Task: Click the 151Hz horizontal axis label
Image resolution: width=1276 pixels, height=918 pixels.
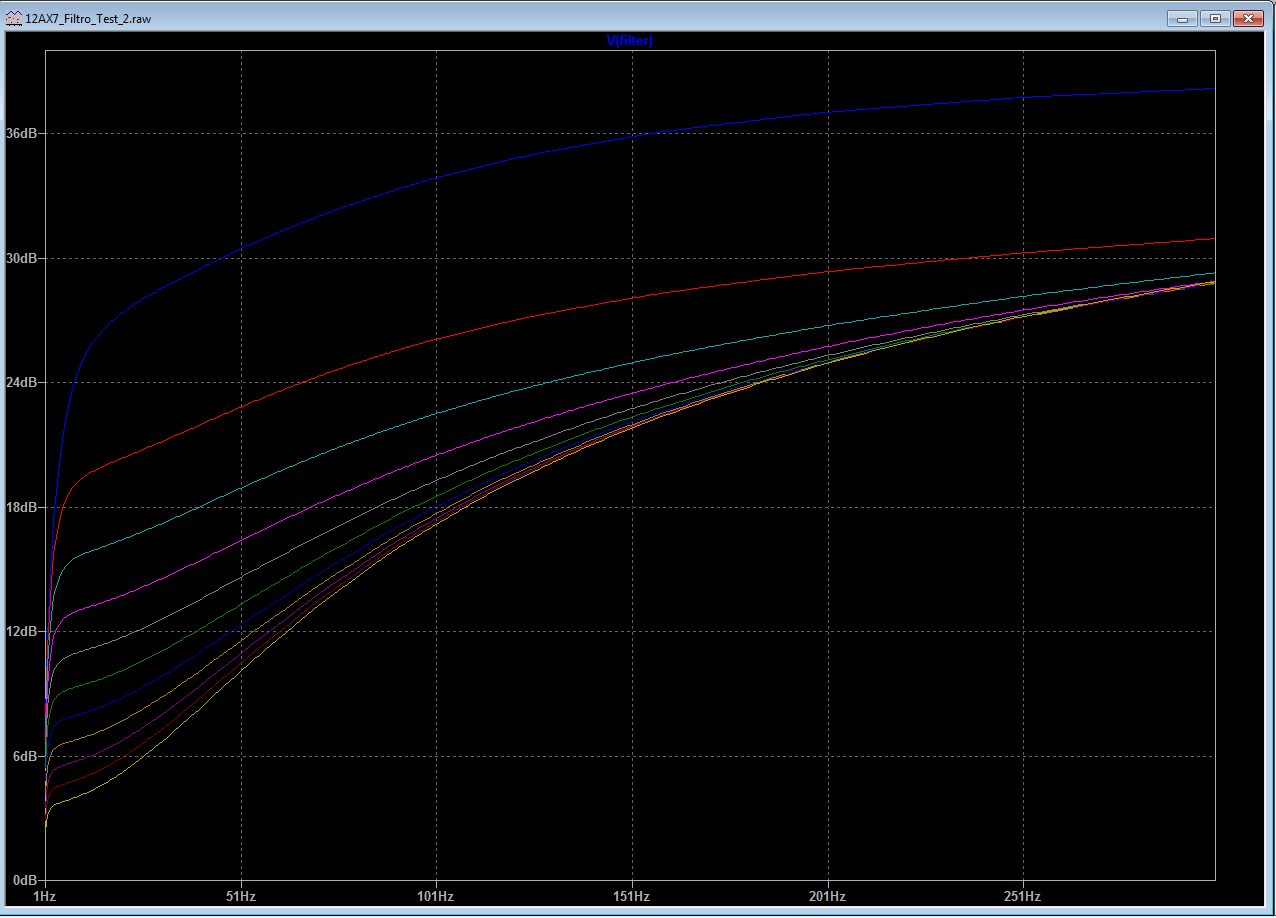Action: click(x=632, y=895)
